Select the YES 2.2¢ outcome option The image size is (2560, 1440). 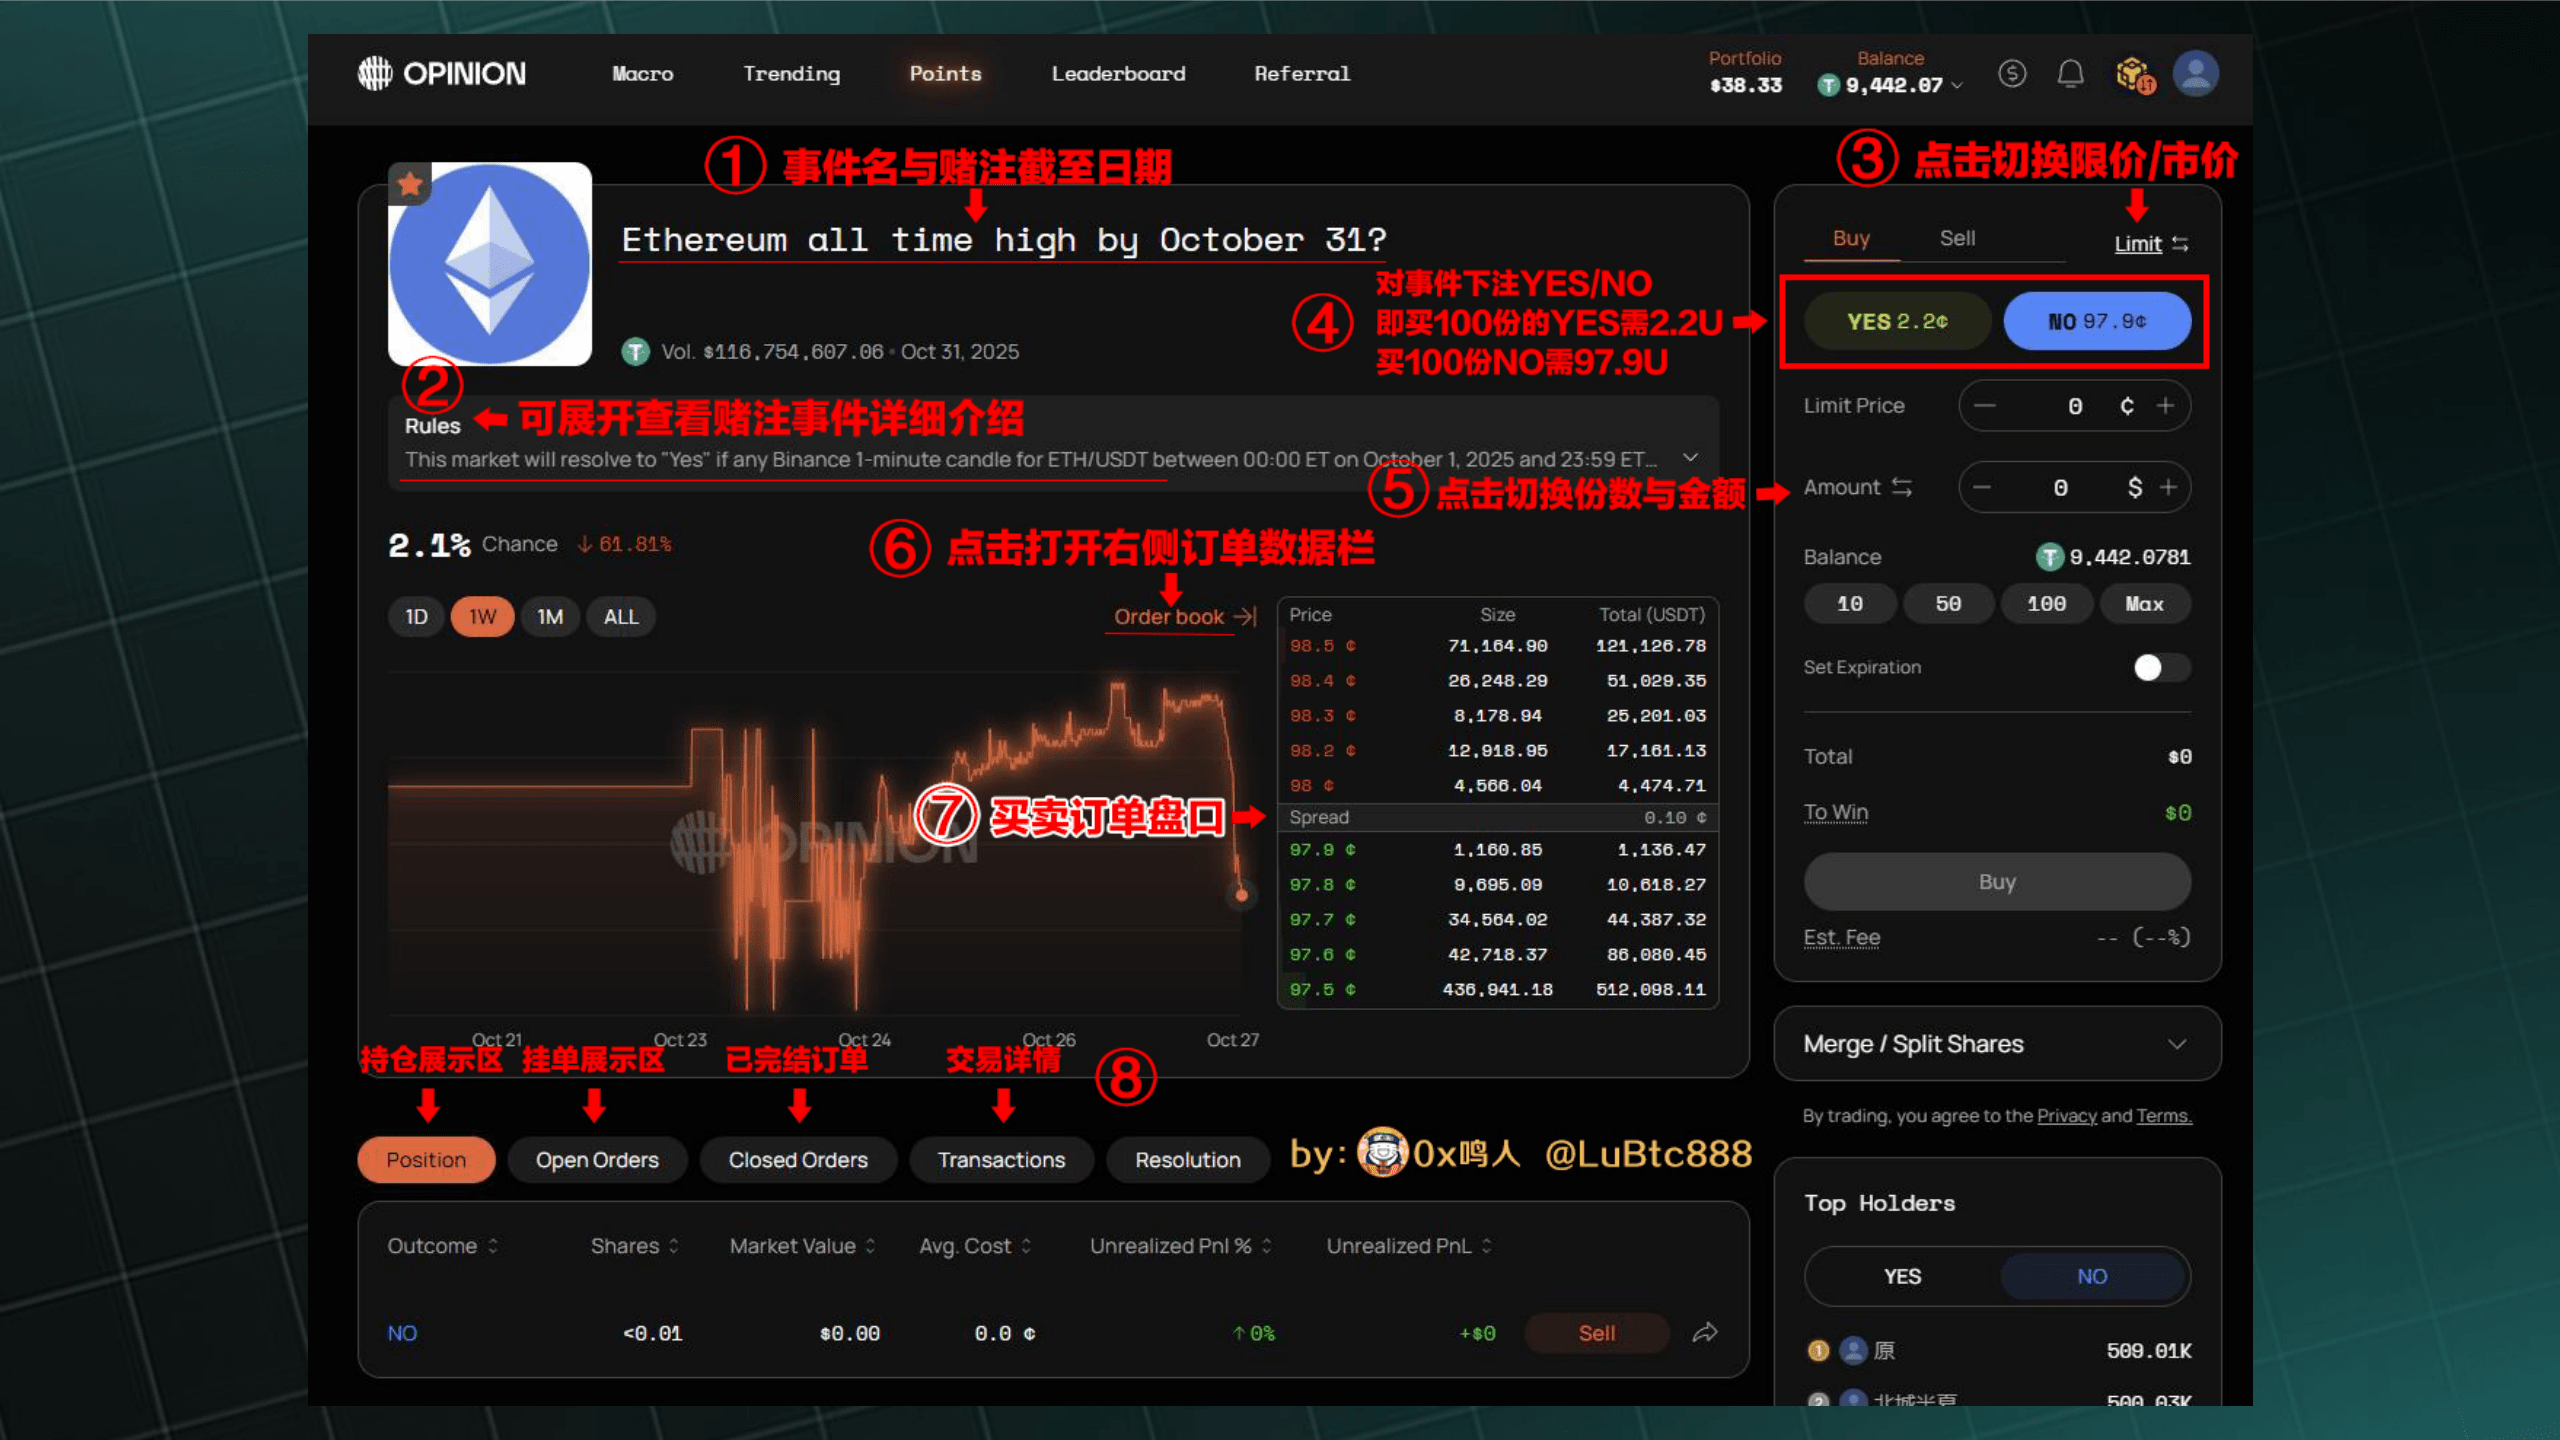point(1897,321)
